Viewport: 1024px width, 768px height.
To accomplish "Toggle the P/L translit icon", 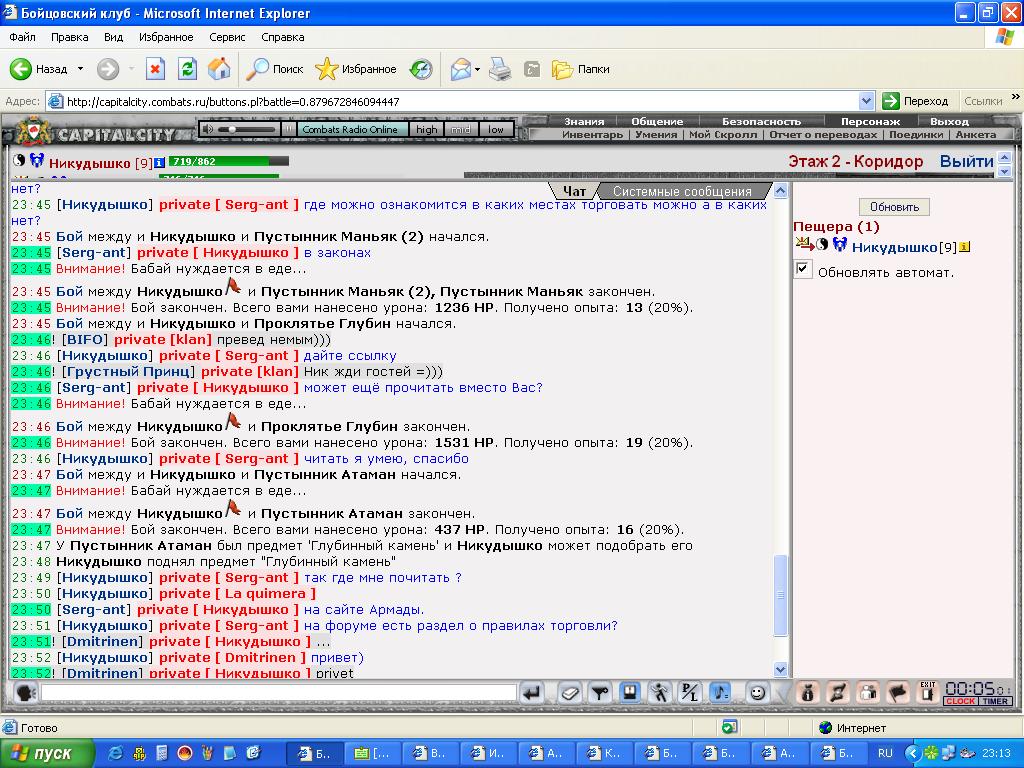I will click(690, 692).
